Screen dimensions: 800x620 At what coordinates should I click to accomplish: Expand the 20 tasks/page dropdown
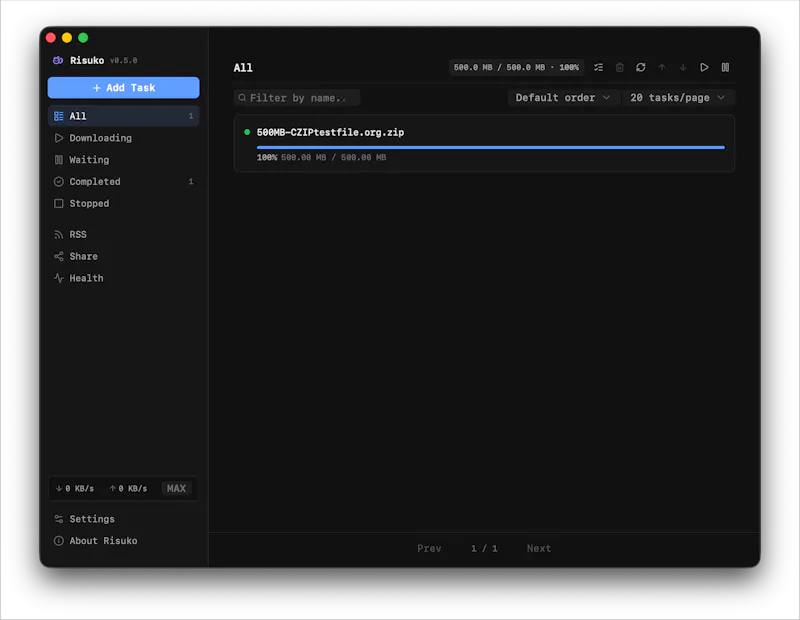coord(678,97)
